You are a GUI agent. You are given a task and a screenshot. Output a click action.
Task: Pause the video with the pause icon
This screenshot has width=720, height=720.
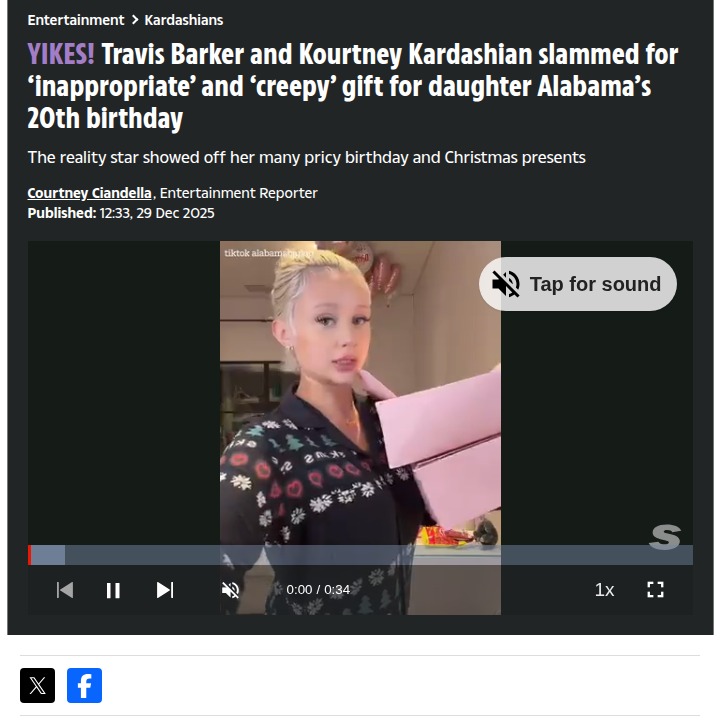(113, 590)
